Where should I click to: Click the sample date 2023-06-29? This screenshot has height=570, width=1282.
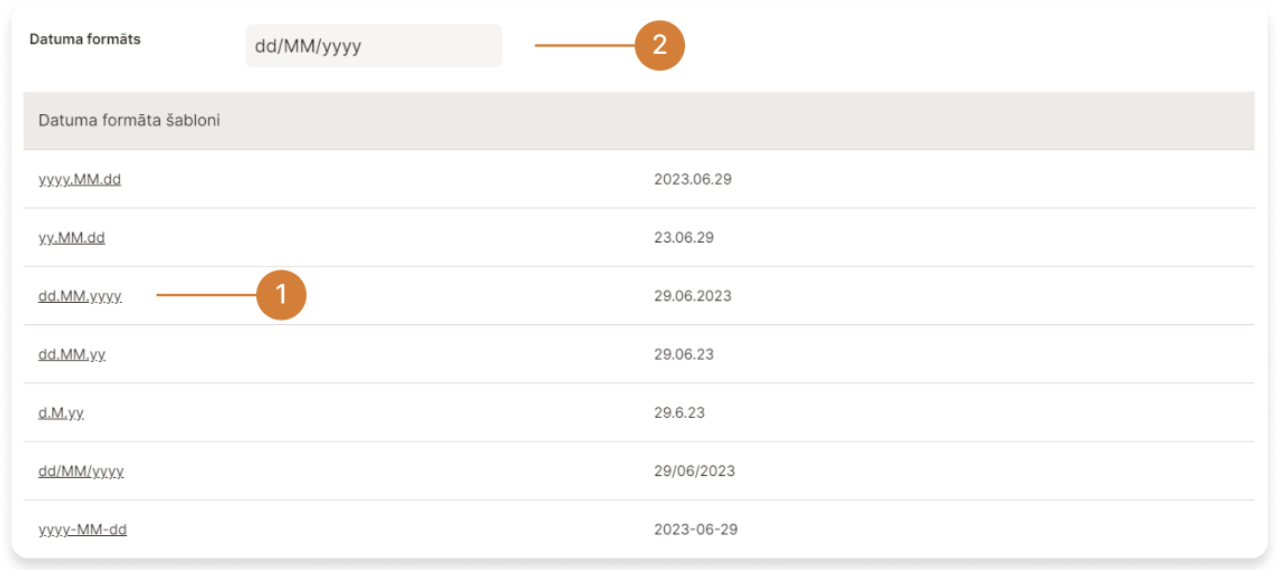tap(696, 529)
